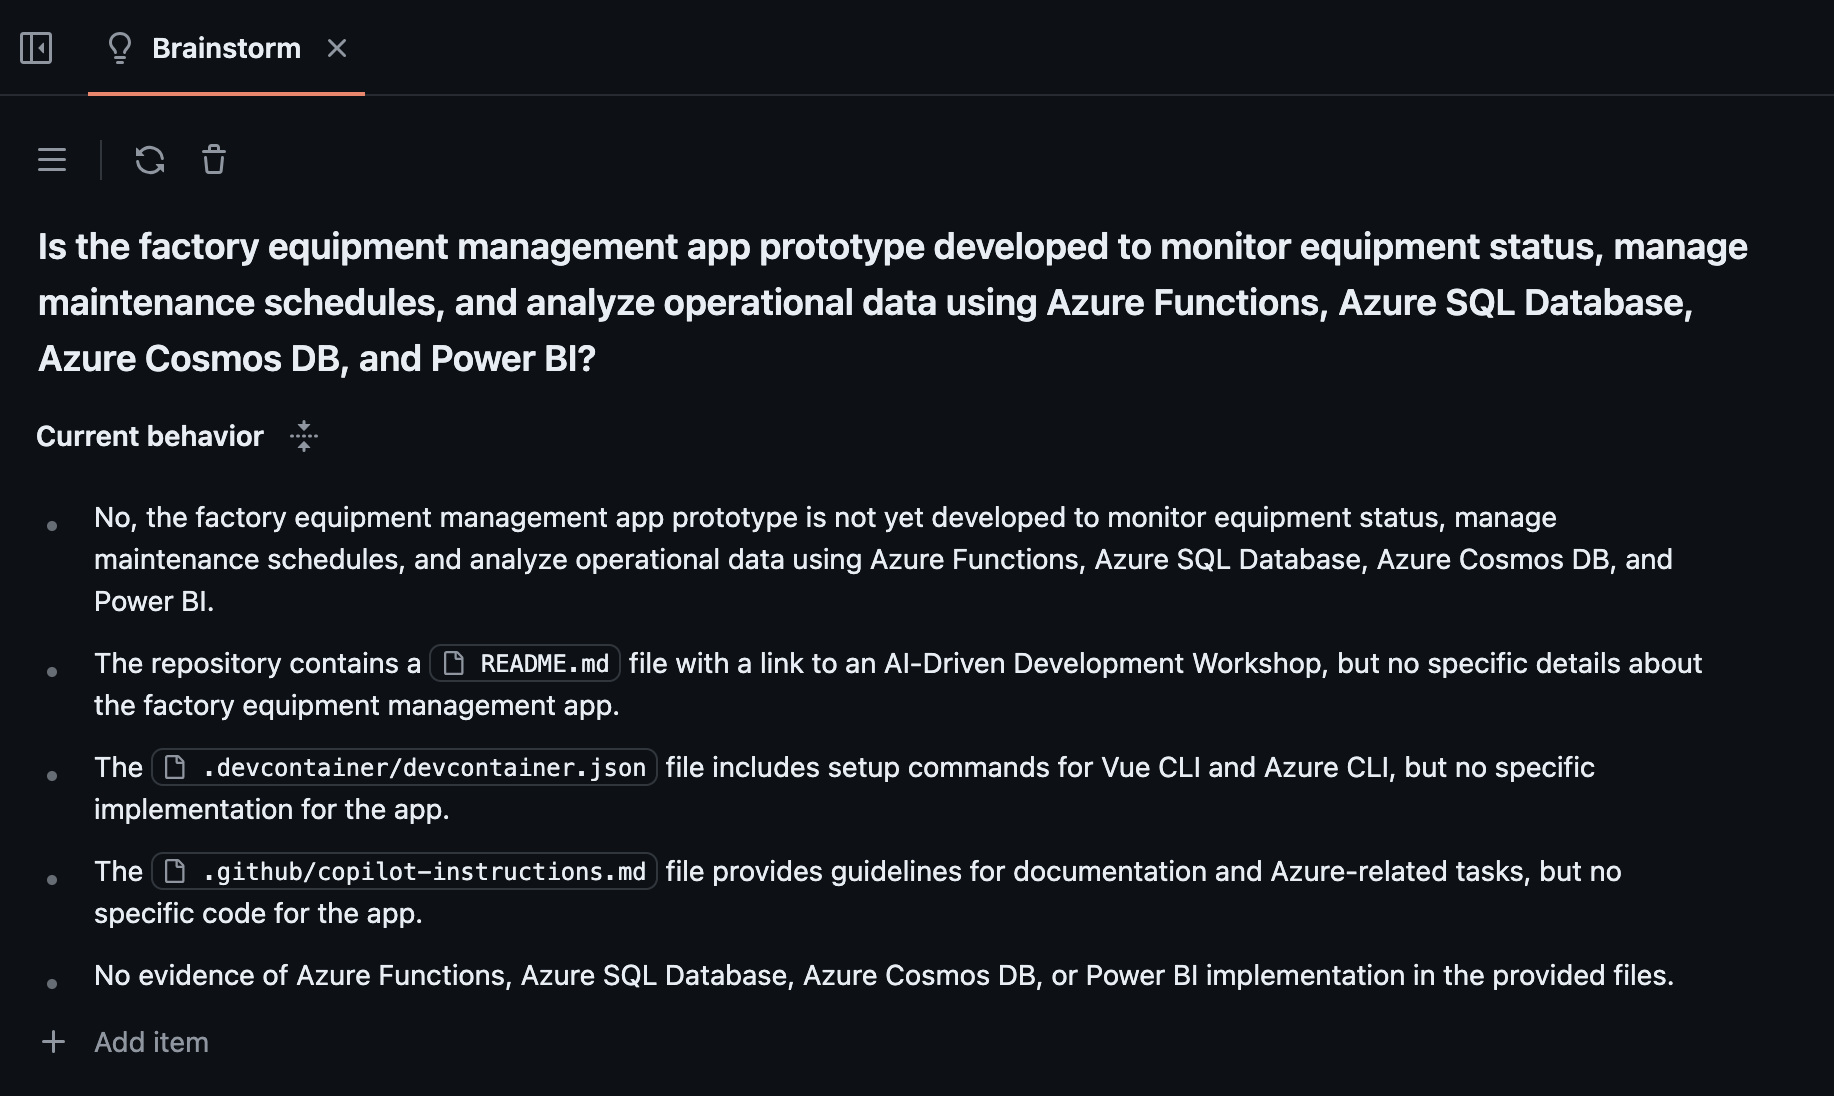Click the plus icon beside Add item
Image resolution: width=1834 pixels, height=1096 pixels.
[53, 1042]
